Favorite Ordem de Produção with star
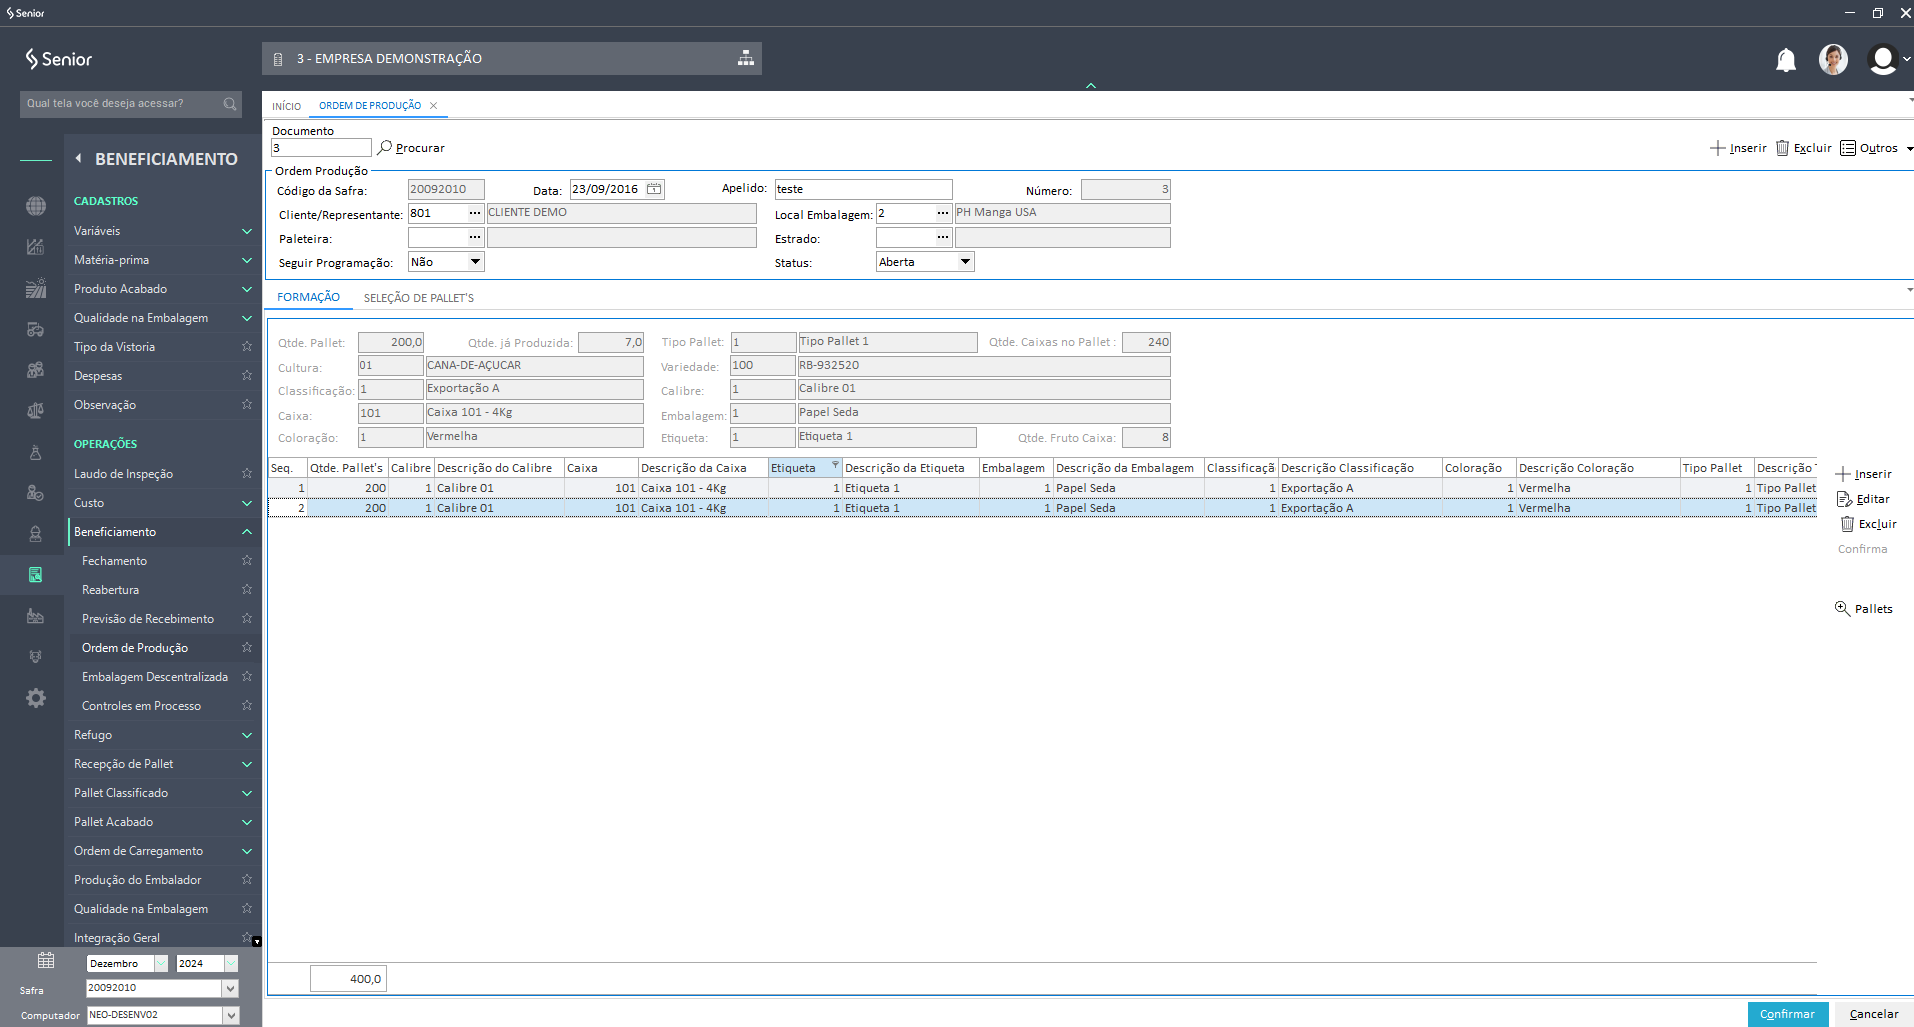This screenshot has height=1027, width=1914. click(x=246, y=648)
